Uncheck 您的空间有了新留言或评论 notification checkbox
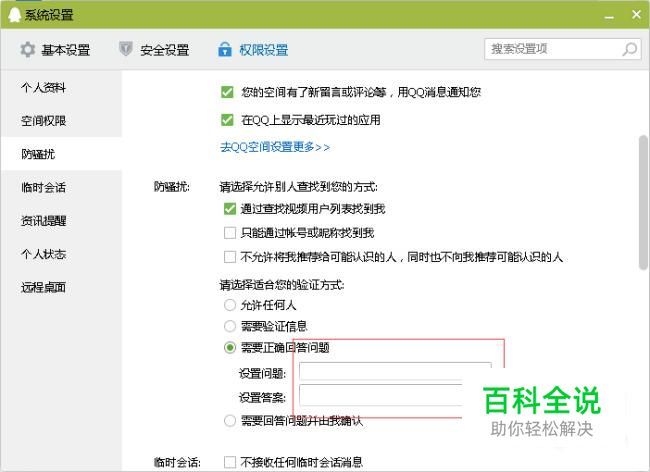Viewport: 650px width, 472px height. (x=227, y=92)
